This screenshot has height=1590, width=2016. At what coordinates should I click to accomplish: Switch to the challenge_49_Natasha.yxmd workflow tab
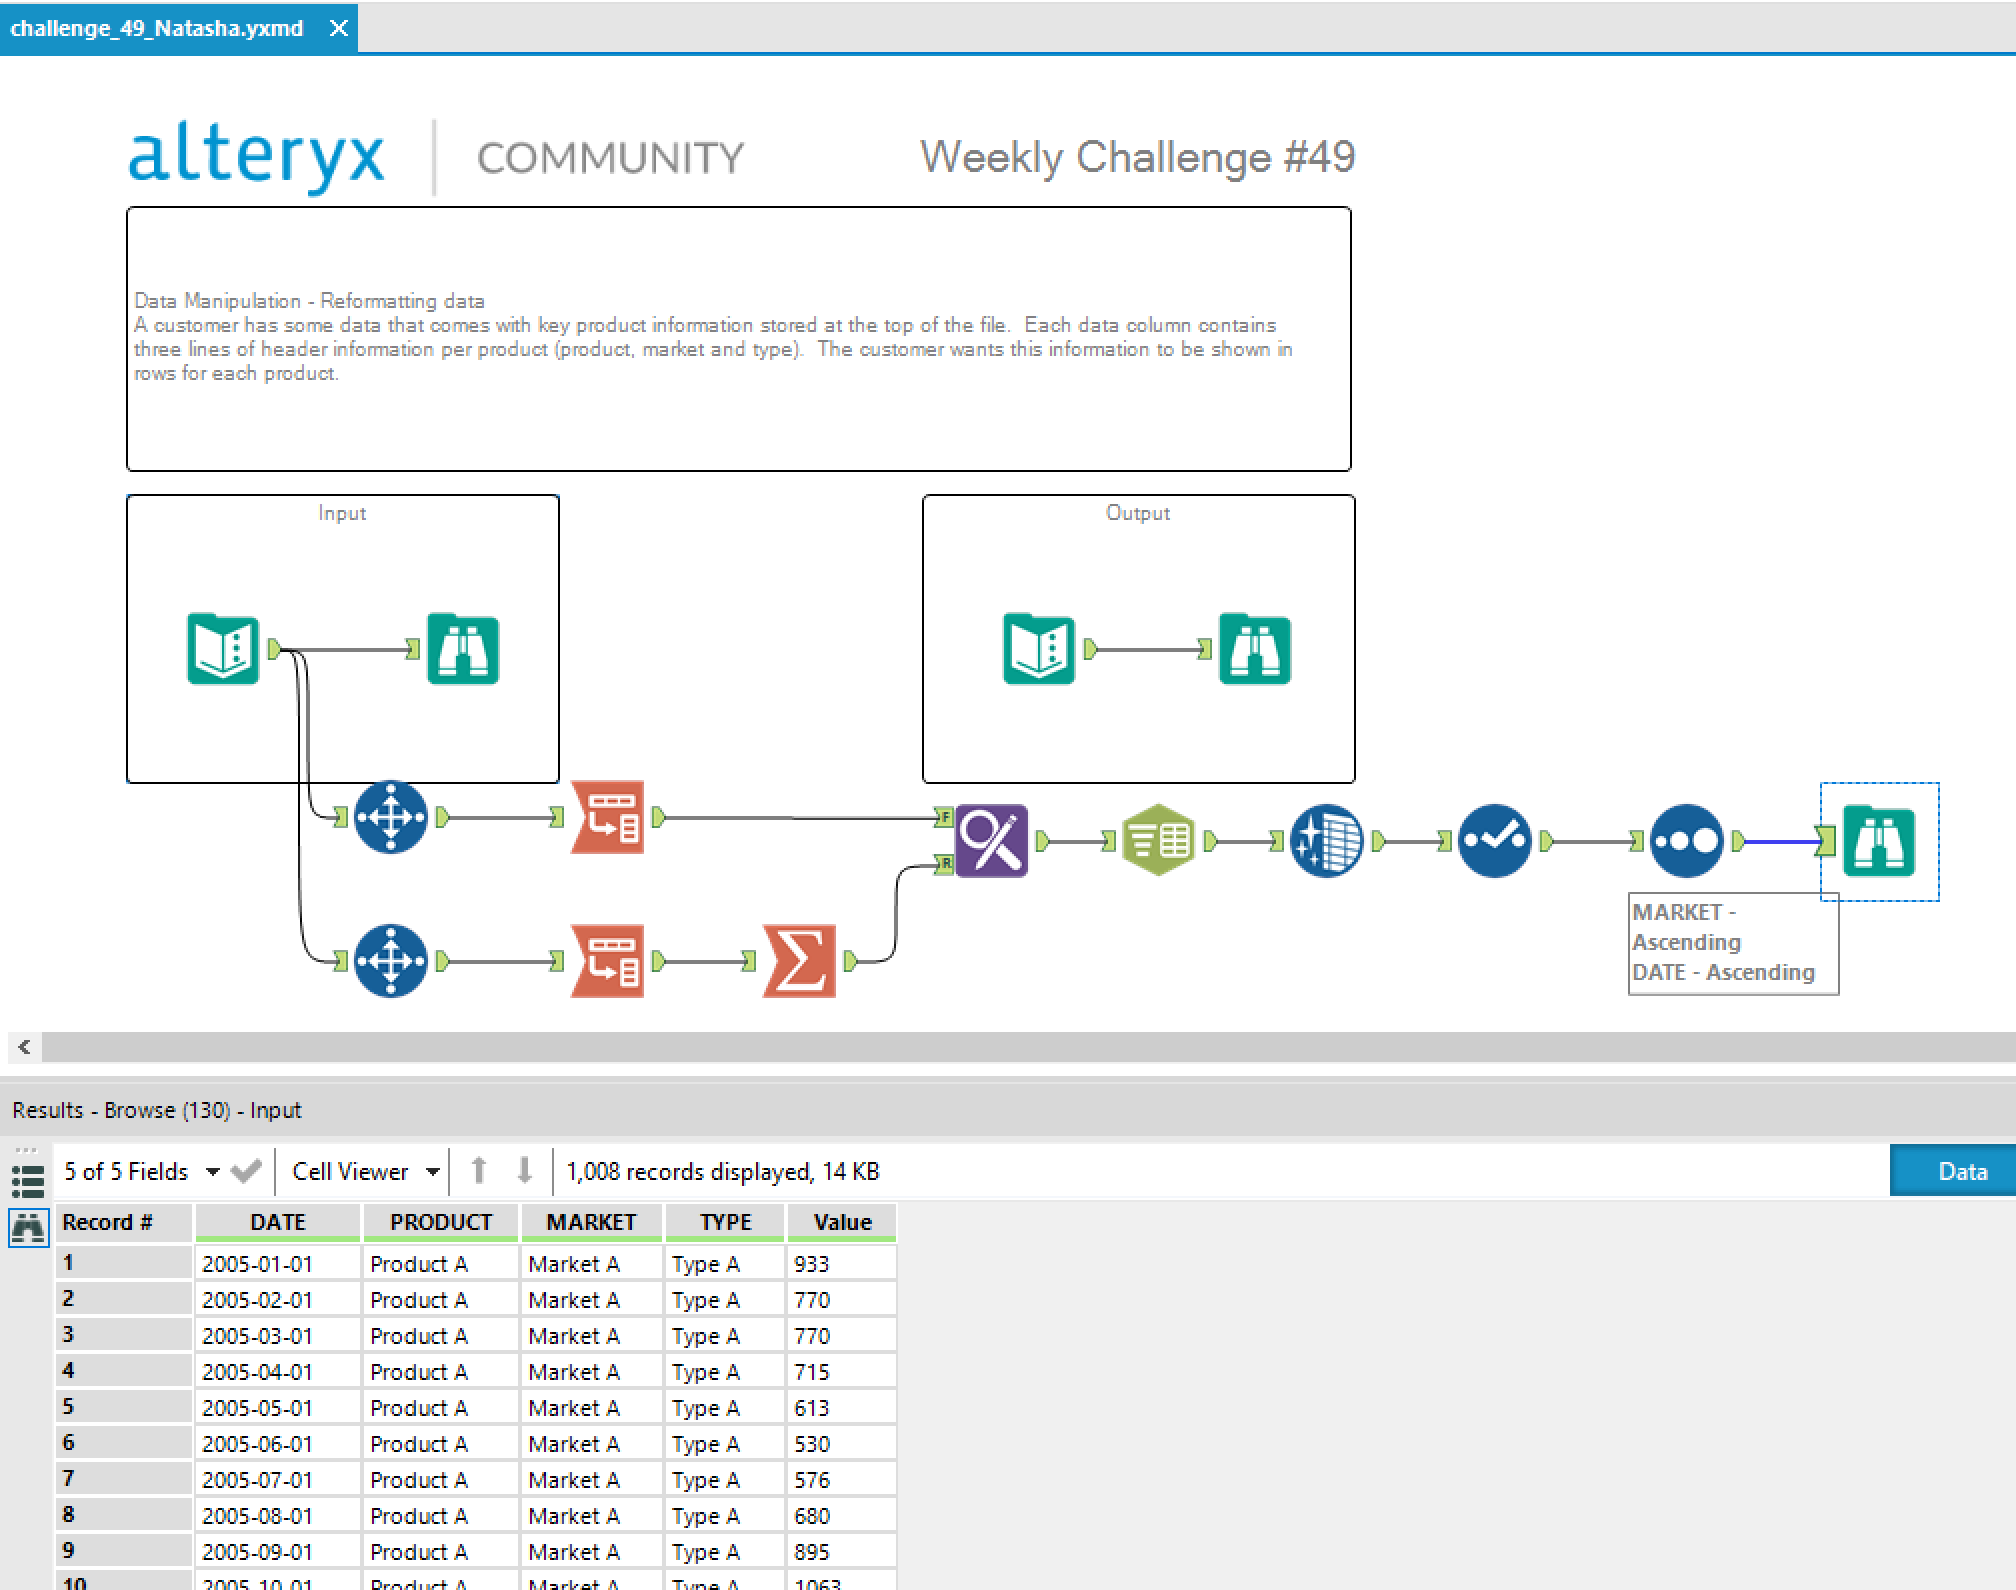pos(155,28)
